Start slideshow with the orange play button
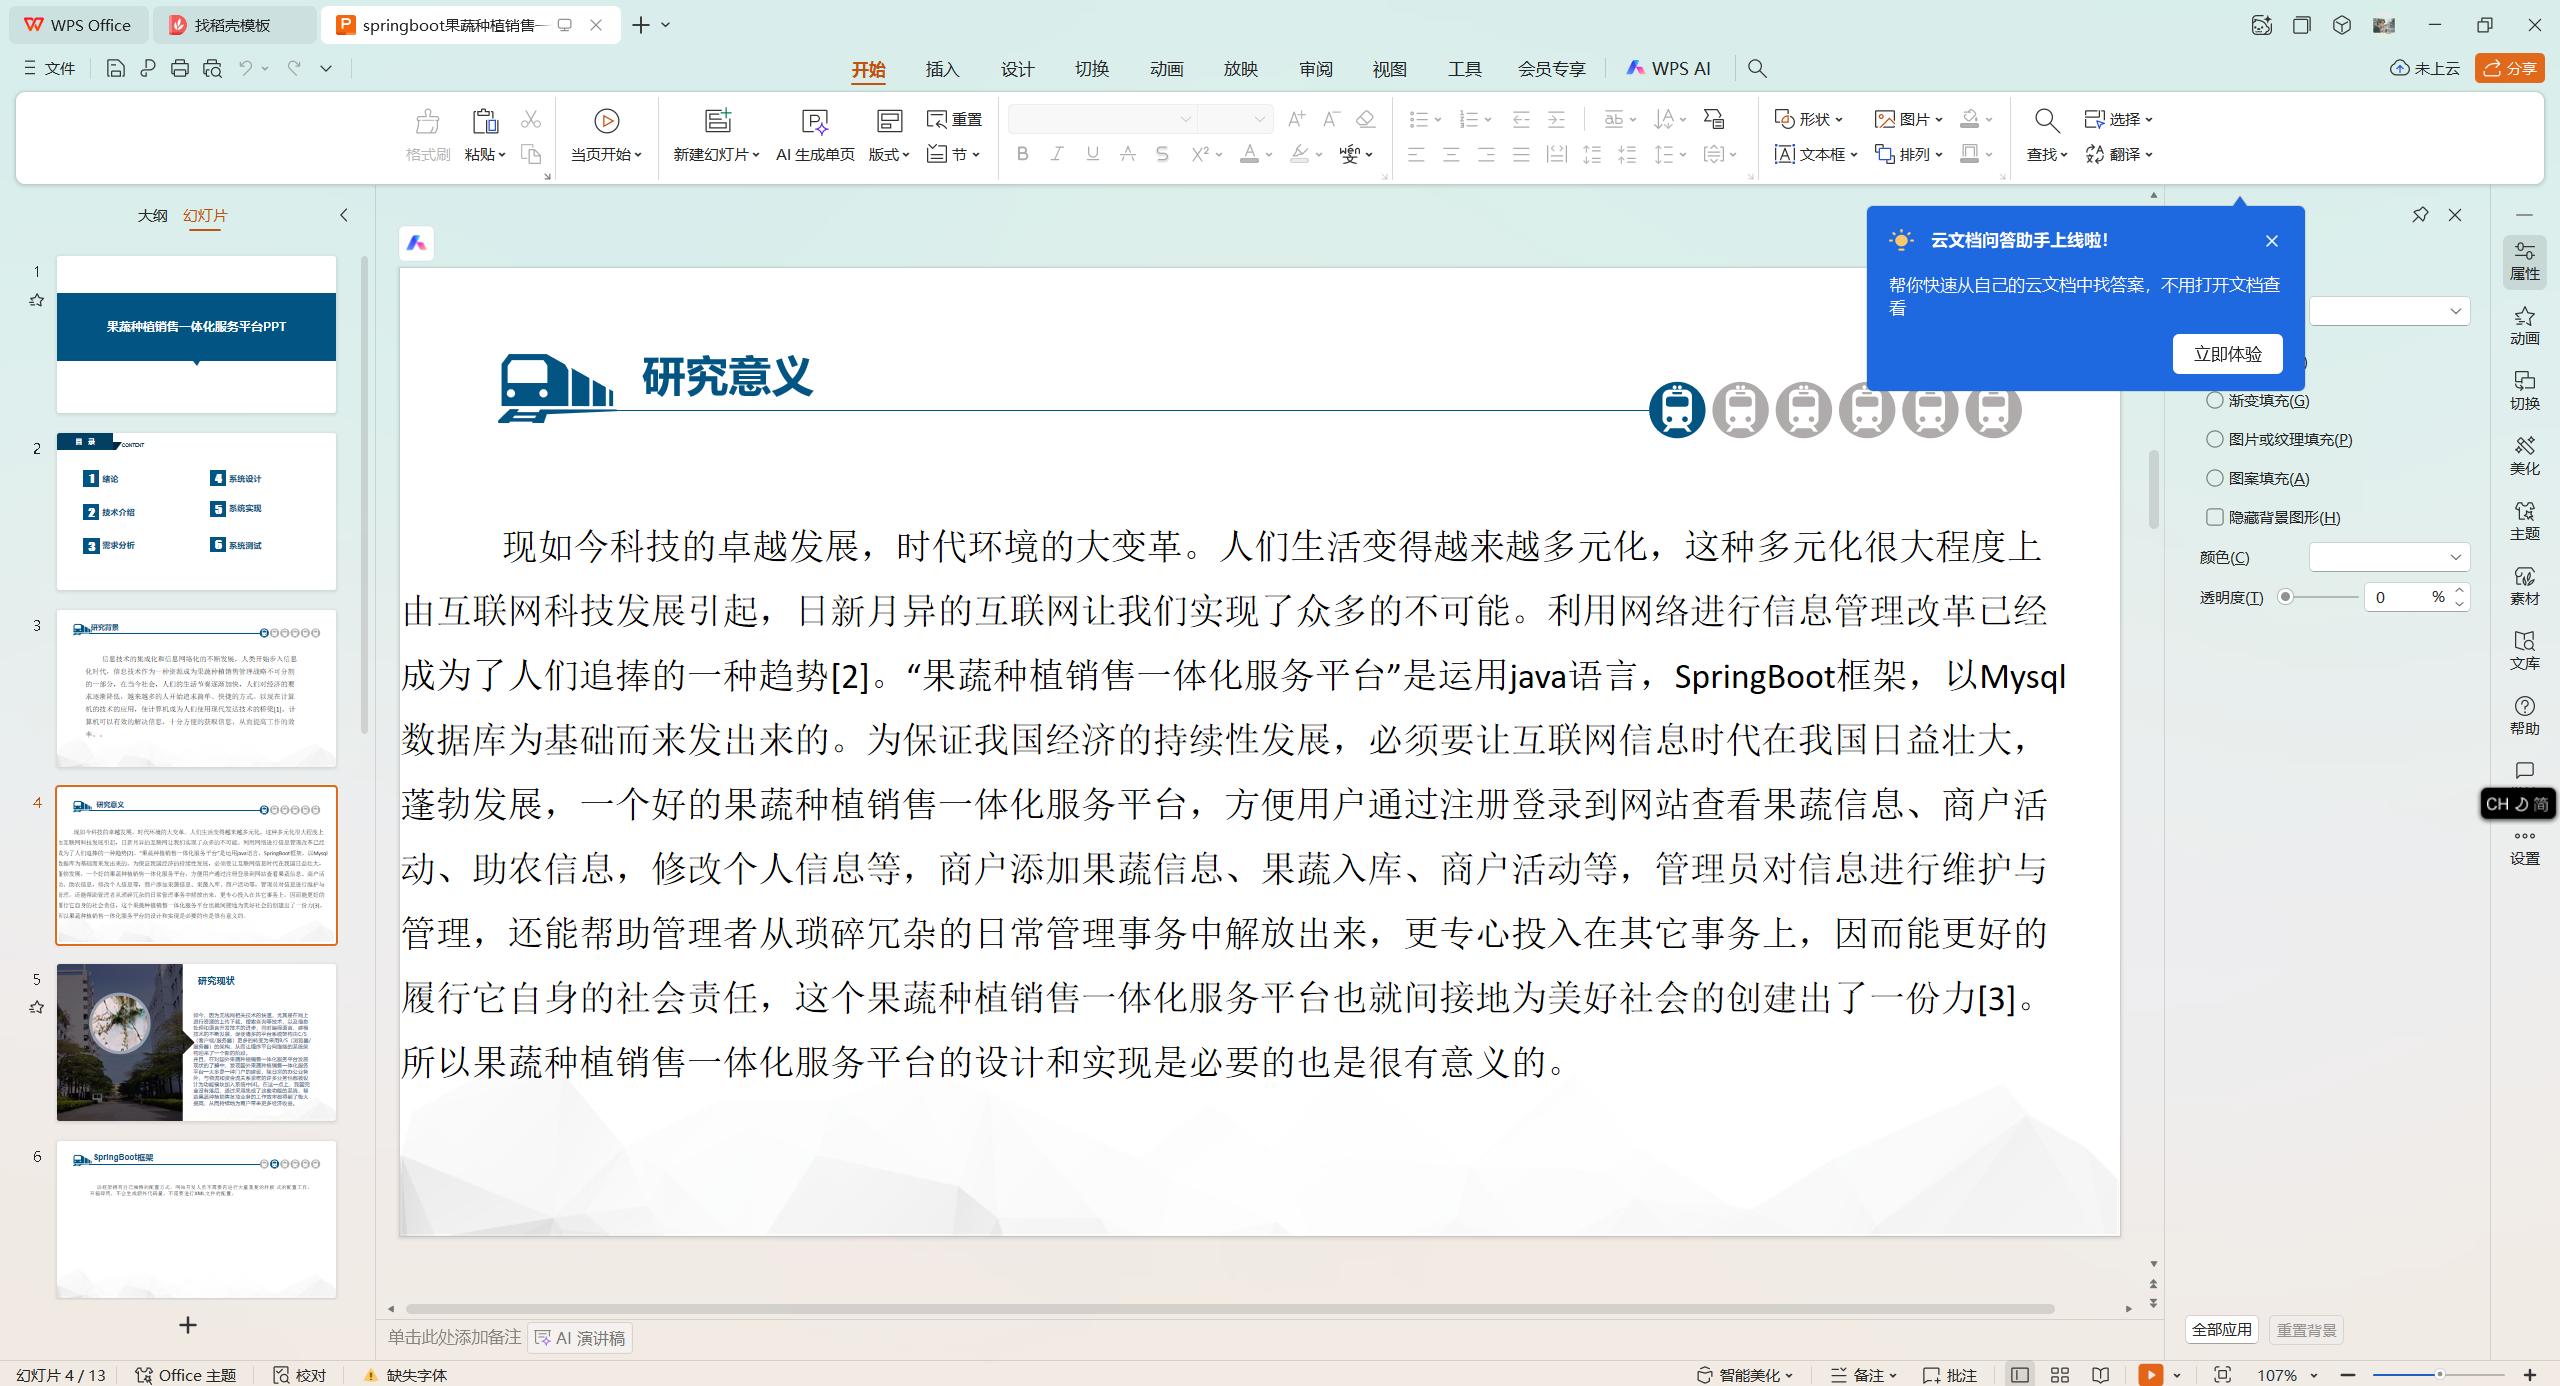This screenshot has width=2560, height=1386. click(2150, 1375)
